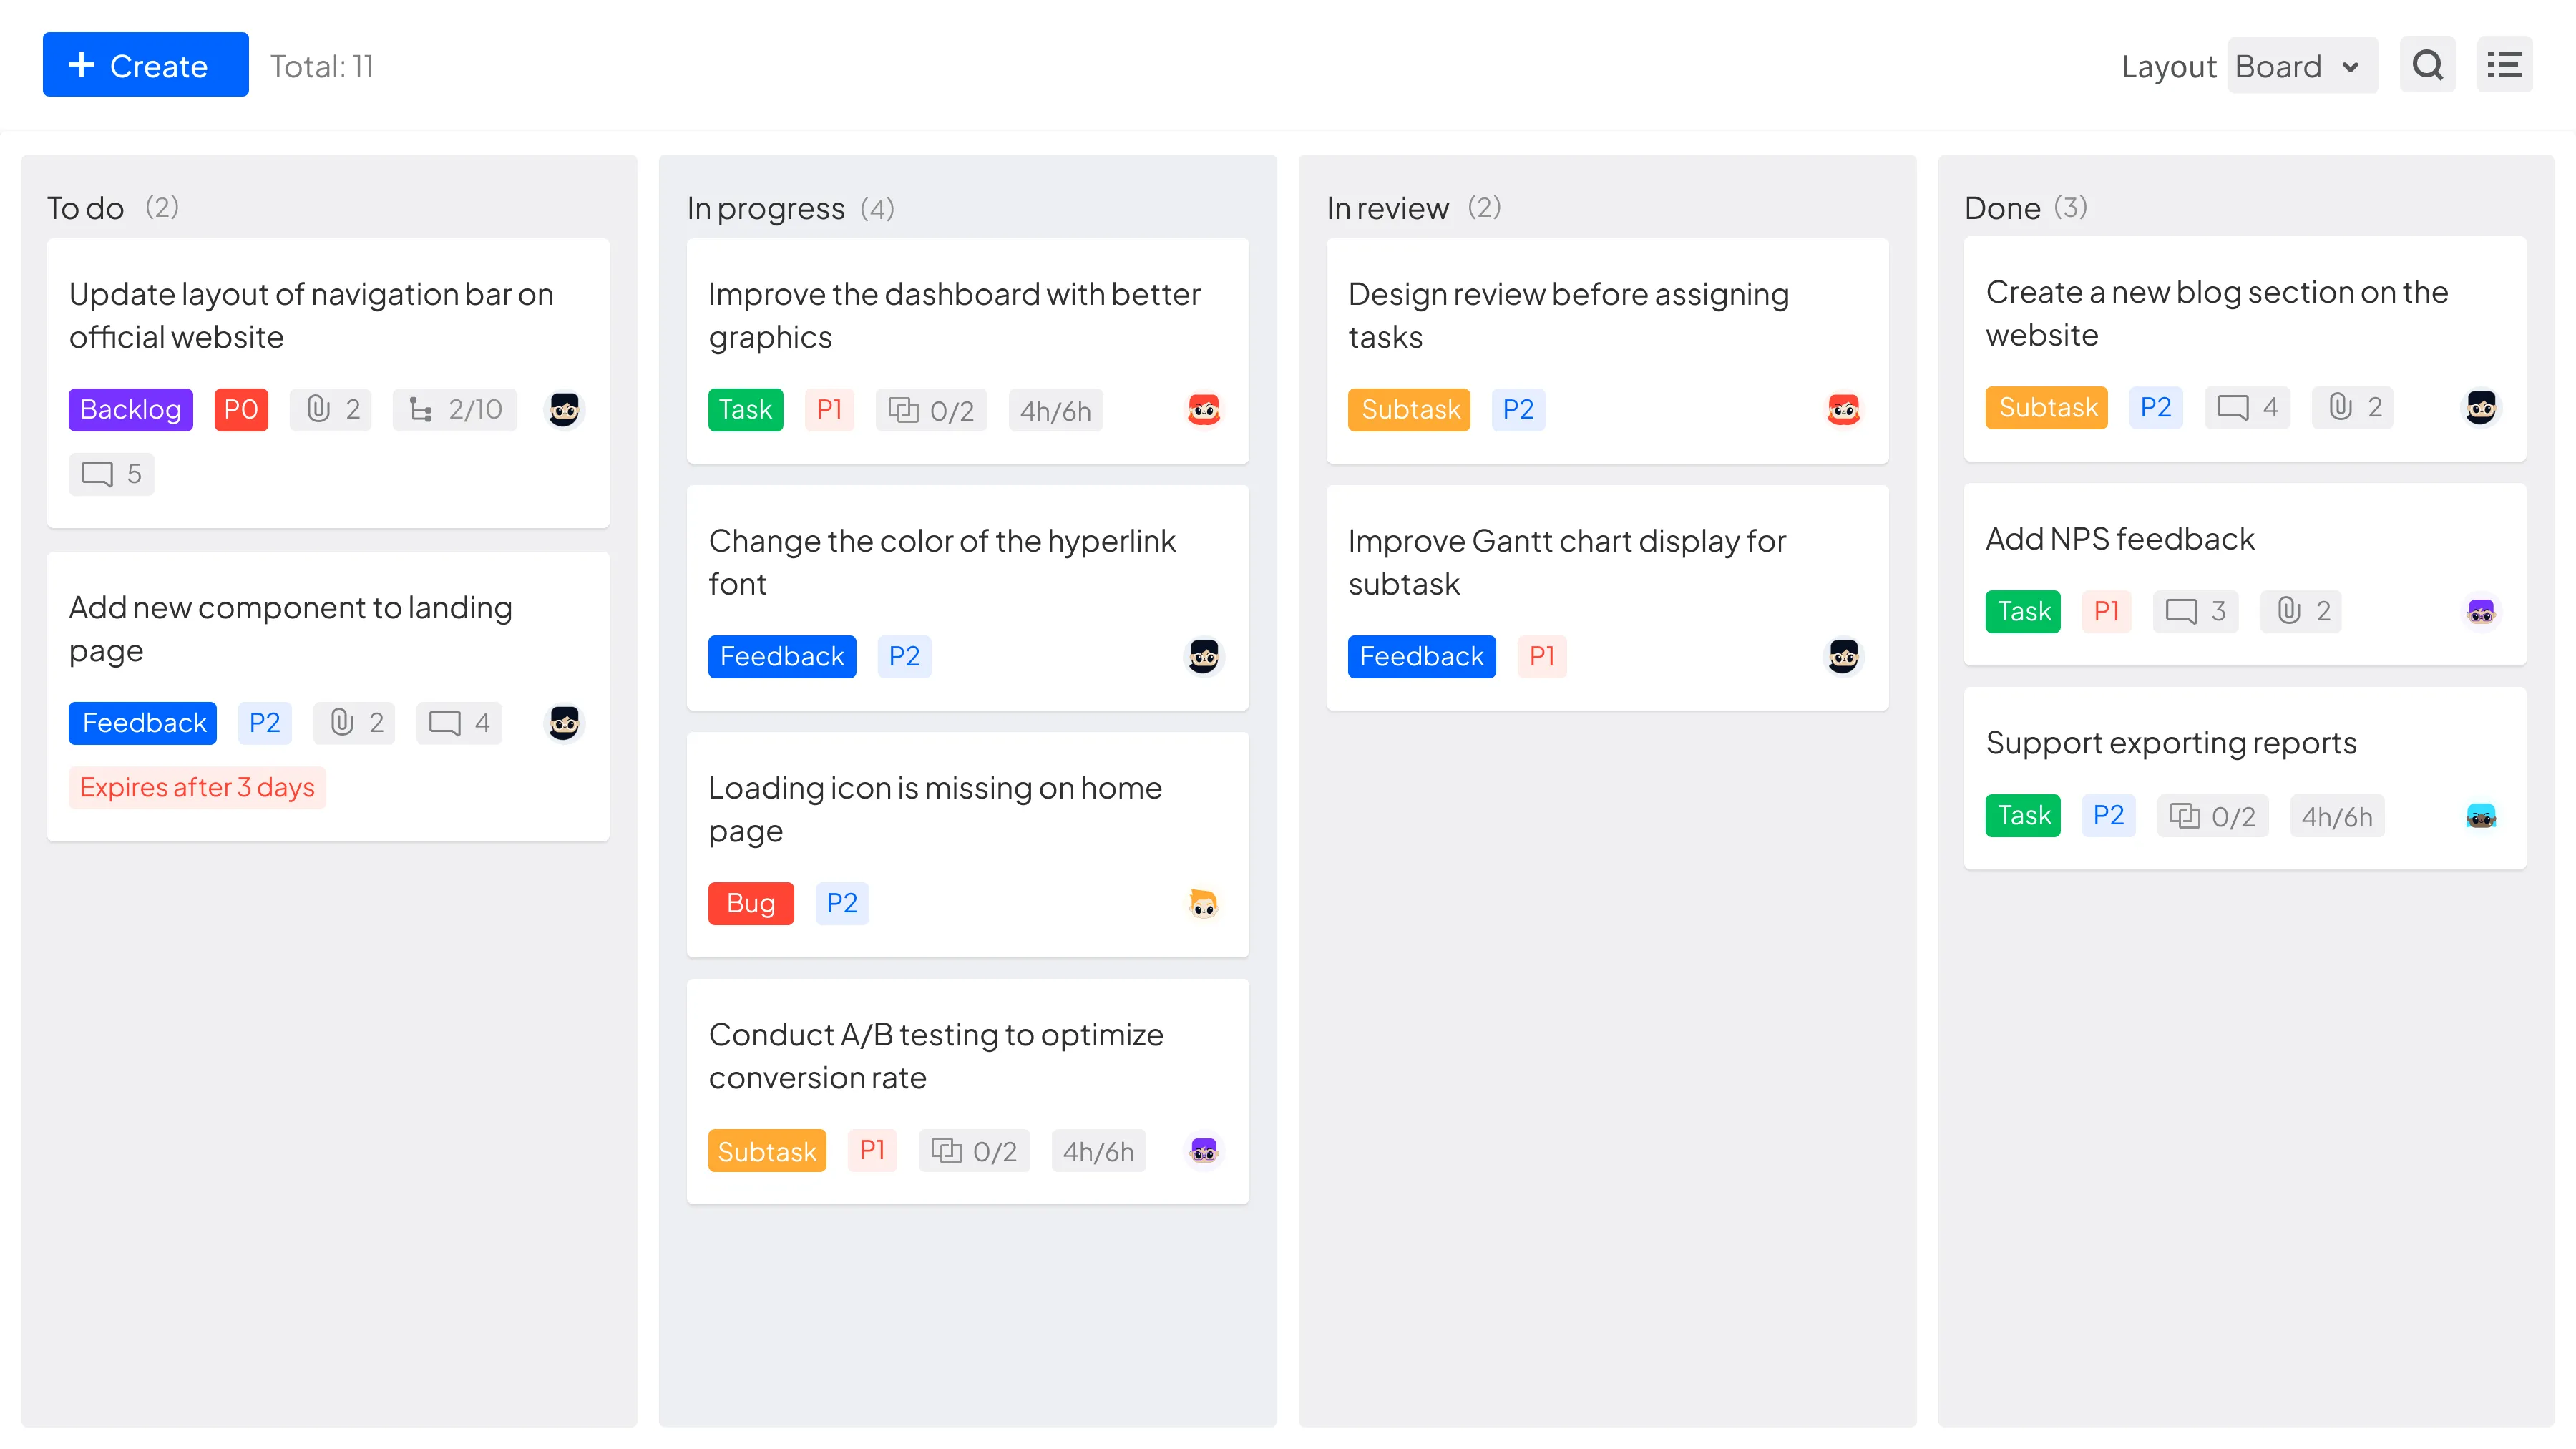This screenshot has width=2576, height=1449.
Task: Click checklist 0/2 icon on dashboard card
Action: (x=903, y=410)
